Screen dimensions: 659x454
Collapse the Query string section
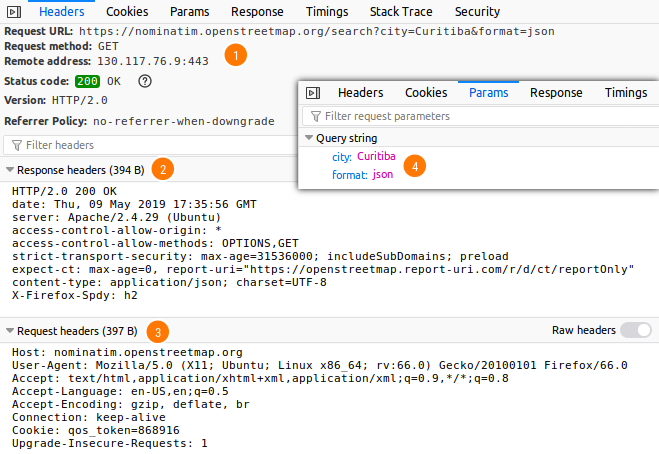tap(309, 138)
